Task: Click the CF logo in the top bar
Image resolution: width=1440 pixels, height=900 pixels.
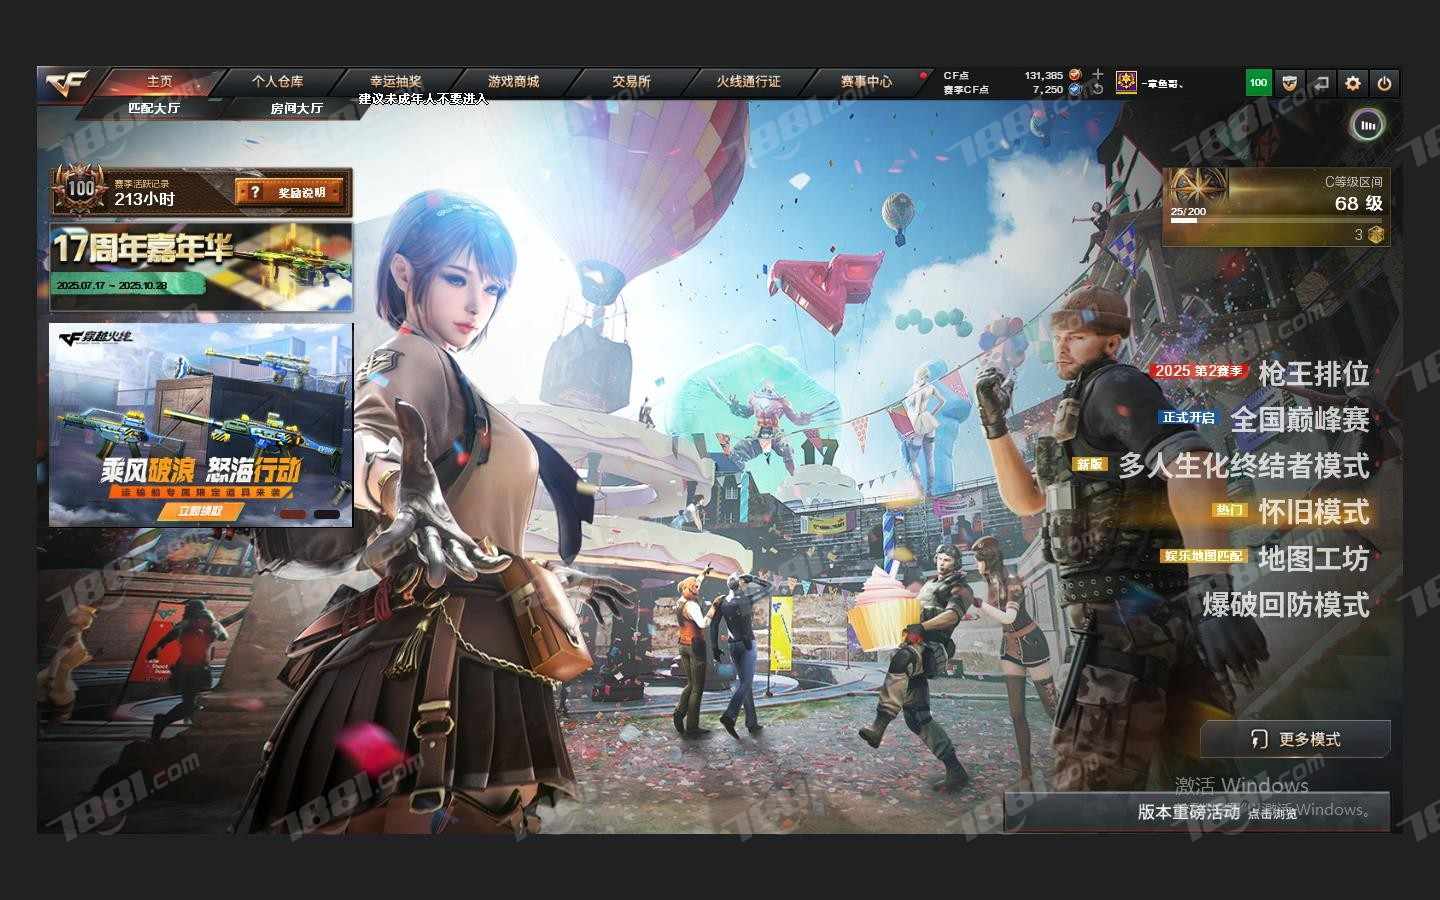Action: pos(68,84)
